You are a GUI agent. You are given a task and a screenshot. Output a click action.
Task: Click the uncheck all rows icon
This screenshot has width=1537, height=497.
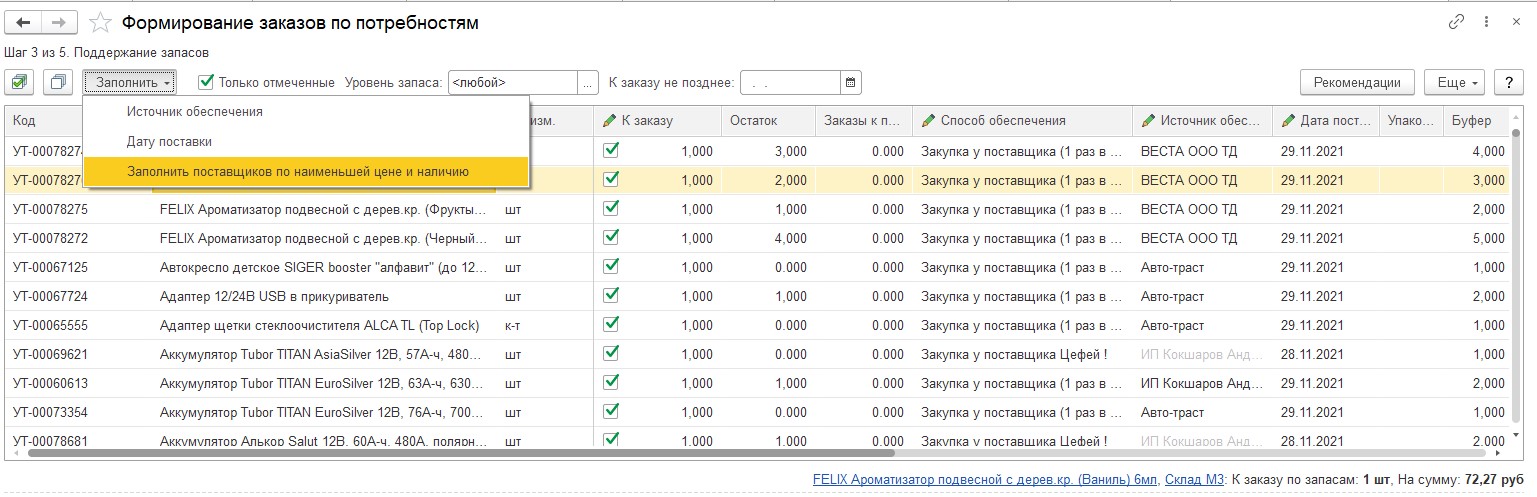(x=58, y=82)
